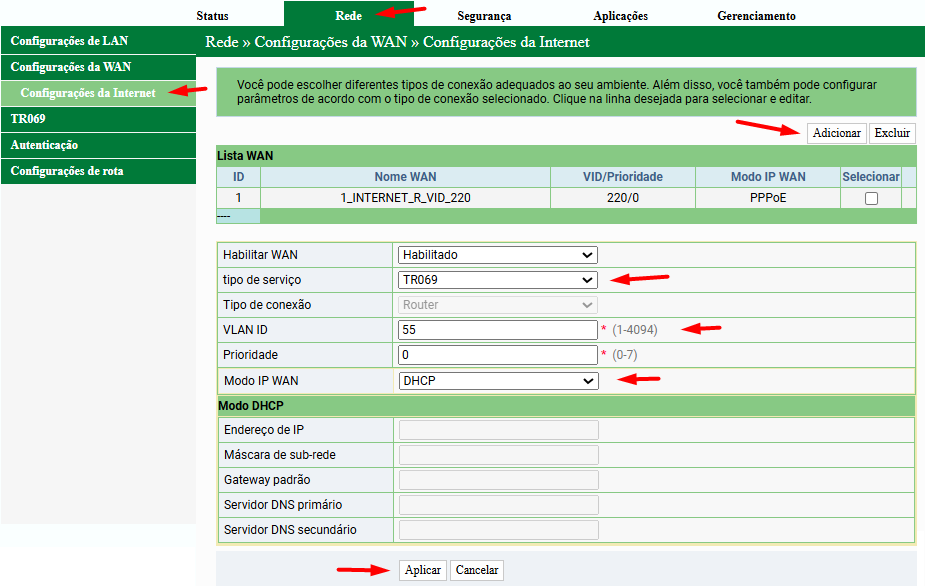
Task: Click the Cancelar button
Action: click(477, 570)
